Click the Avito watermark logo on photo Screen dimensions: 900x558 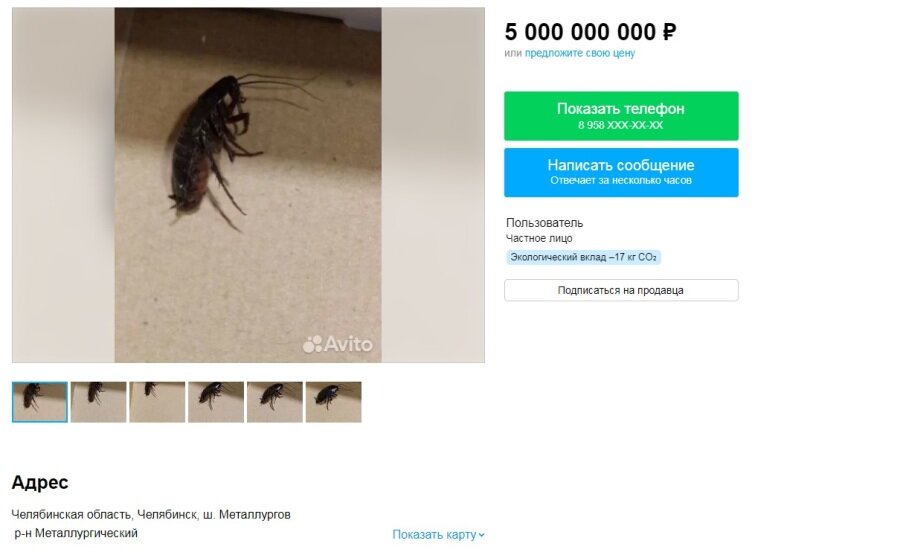pyautogui.click(x=338, y=344)
